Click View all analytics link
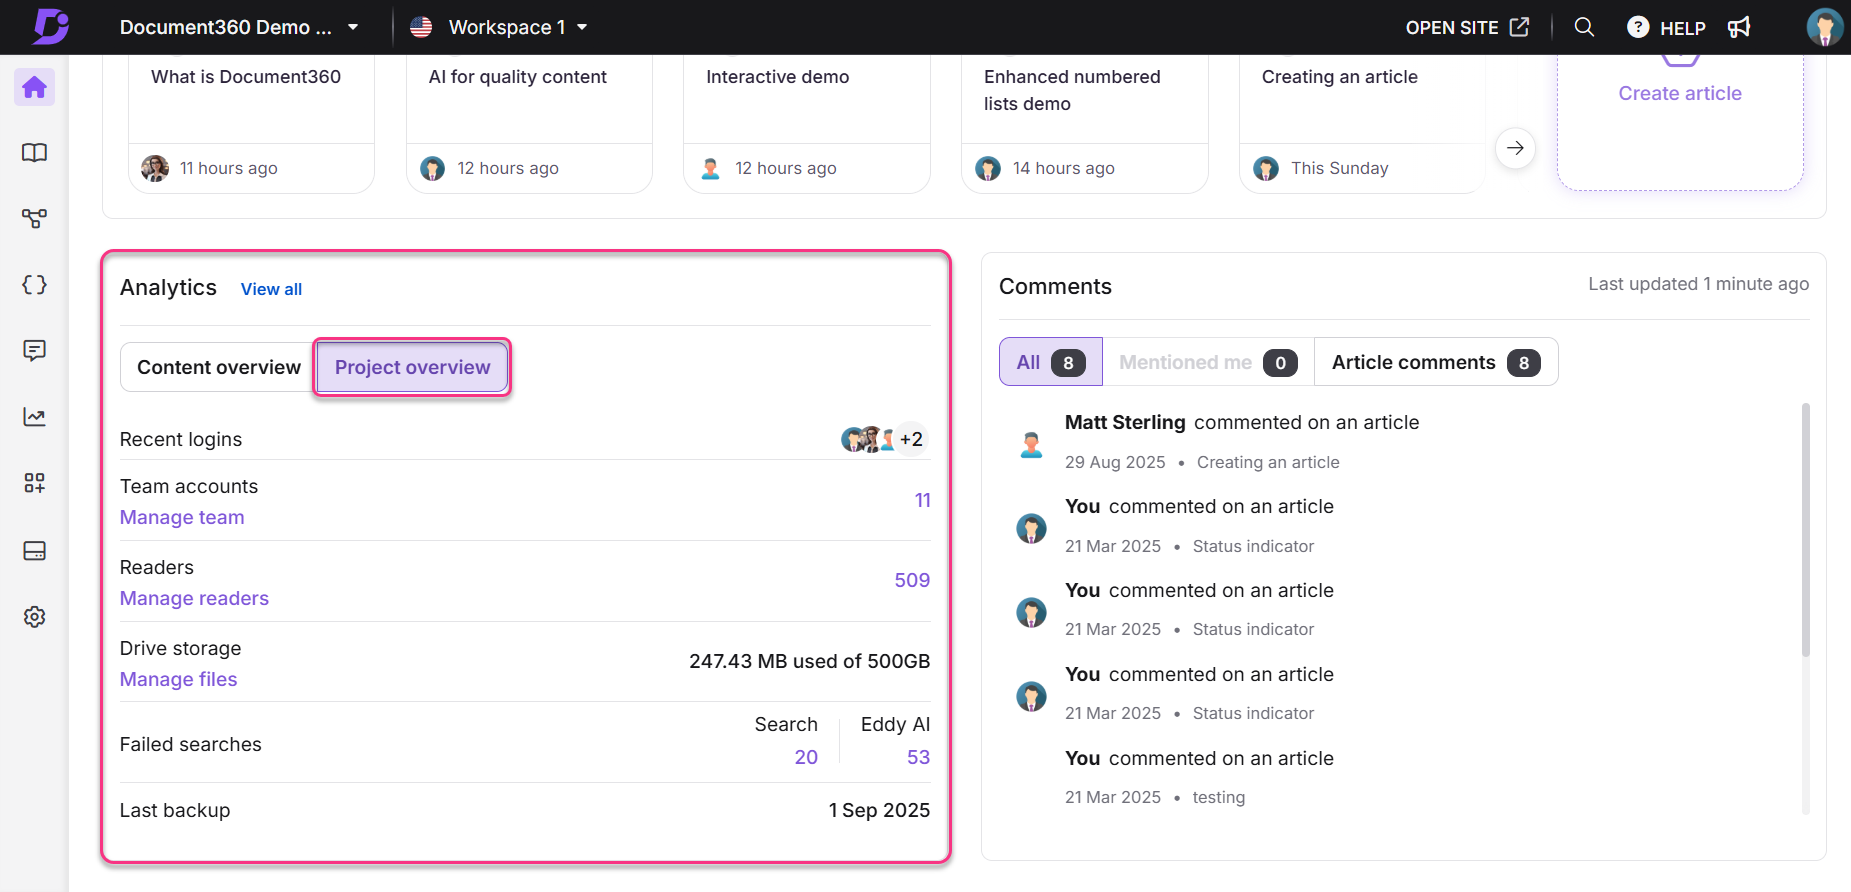Screen dimensions: 1851x892 [x=271, y=289]
